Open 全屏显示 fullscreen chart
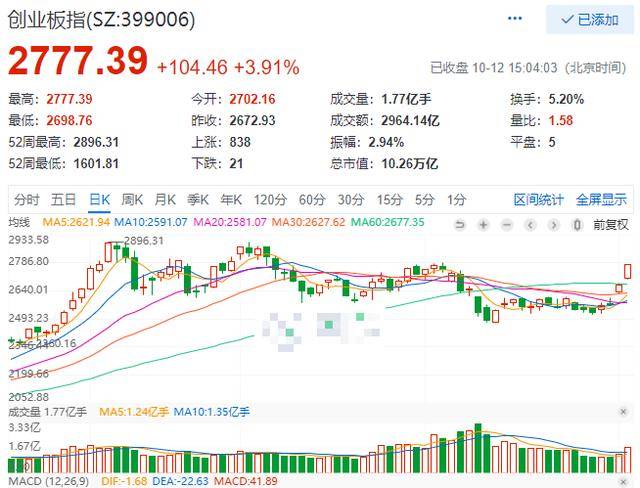Image resolution: width=640 pixels, height=488 pixels. 601,199
